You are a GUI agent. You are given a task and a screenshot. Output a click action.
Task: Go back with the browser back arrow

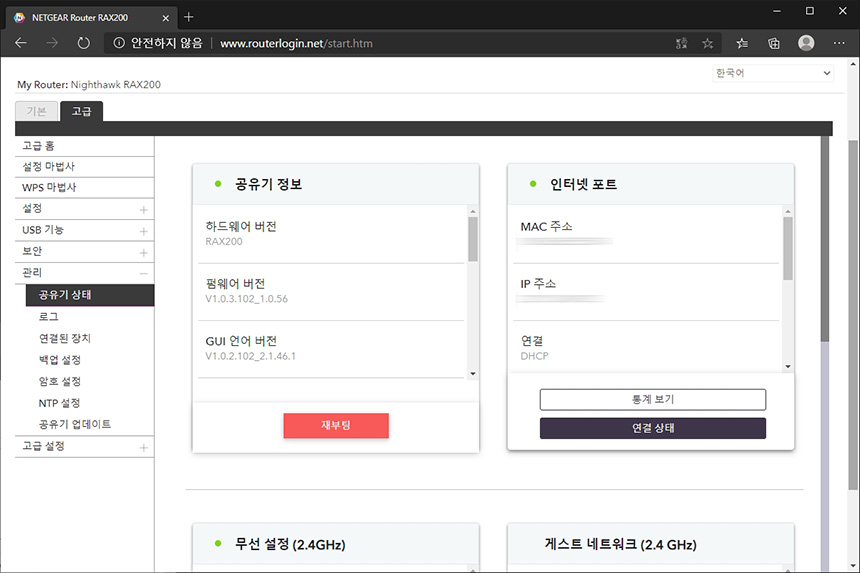(x=21, y=43)
